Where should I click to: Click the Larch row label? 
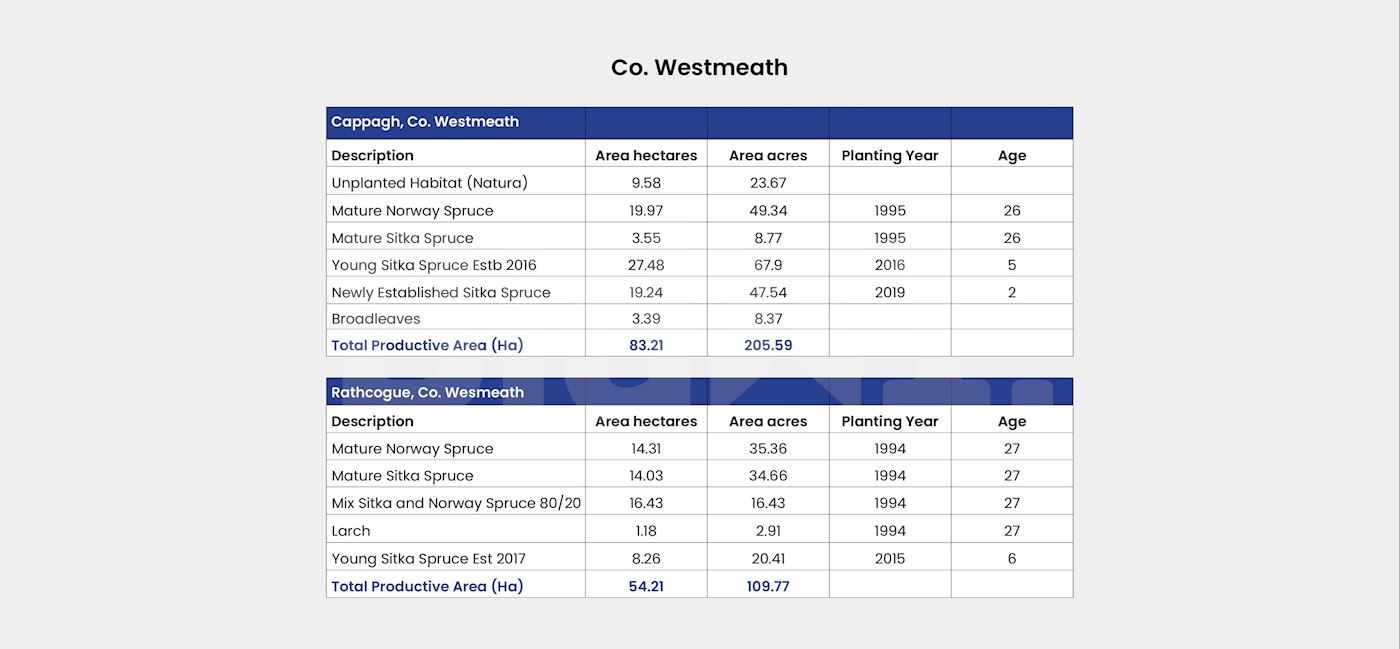351,531
